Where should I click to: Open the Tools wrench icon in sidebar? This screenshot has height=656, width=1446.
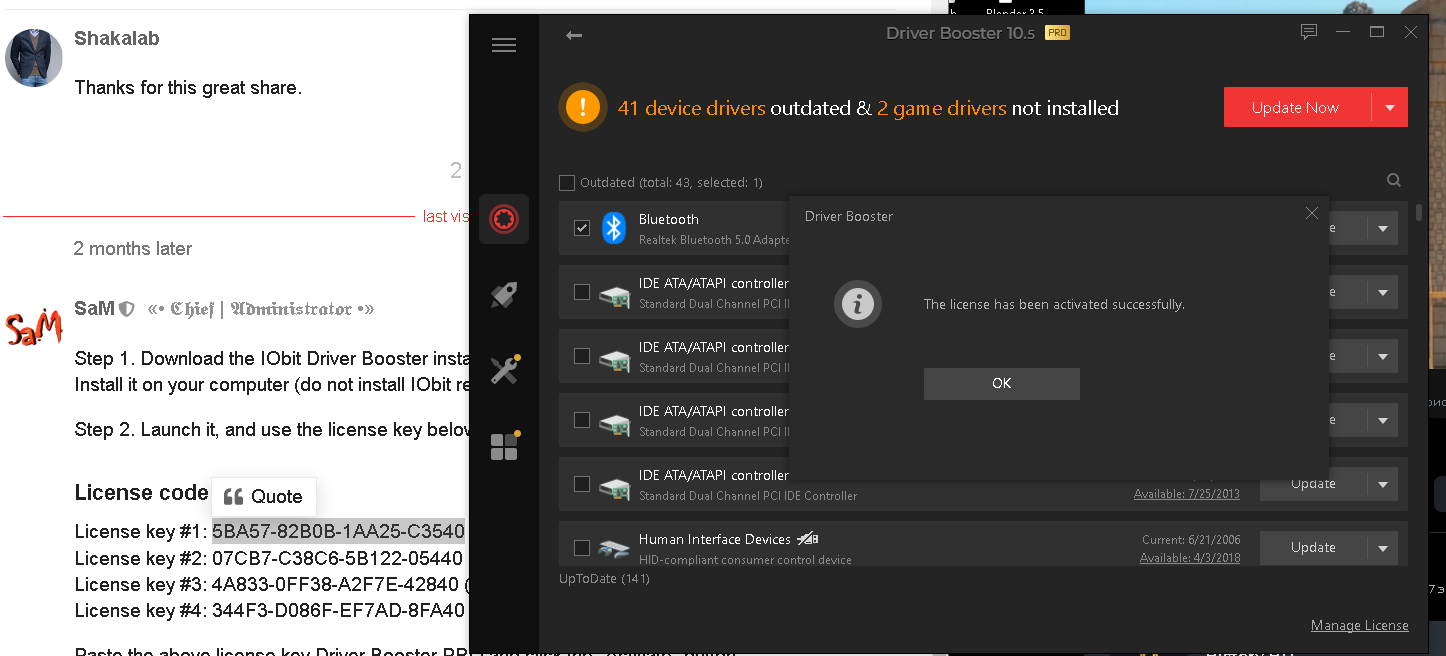504,371
